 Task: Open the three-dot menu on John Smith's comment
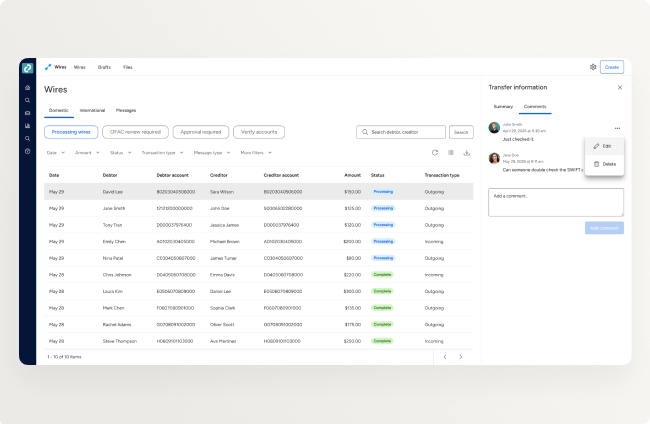[x=617, y=128]
